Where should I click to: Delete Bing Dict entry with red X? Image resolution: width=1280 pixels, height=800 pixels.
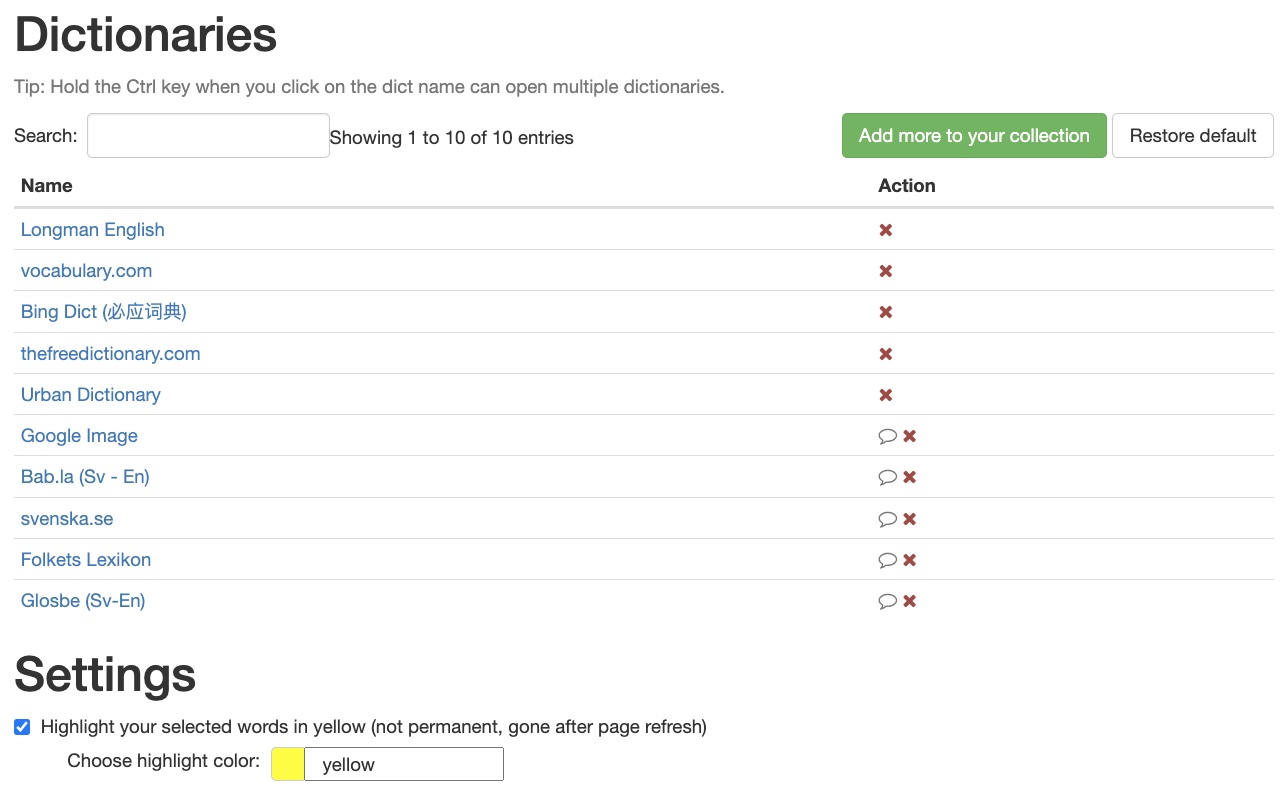tap(885, 312)
